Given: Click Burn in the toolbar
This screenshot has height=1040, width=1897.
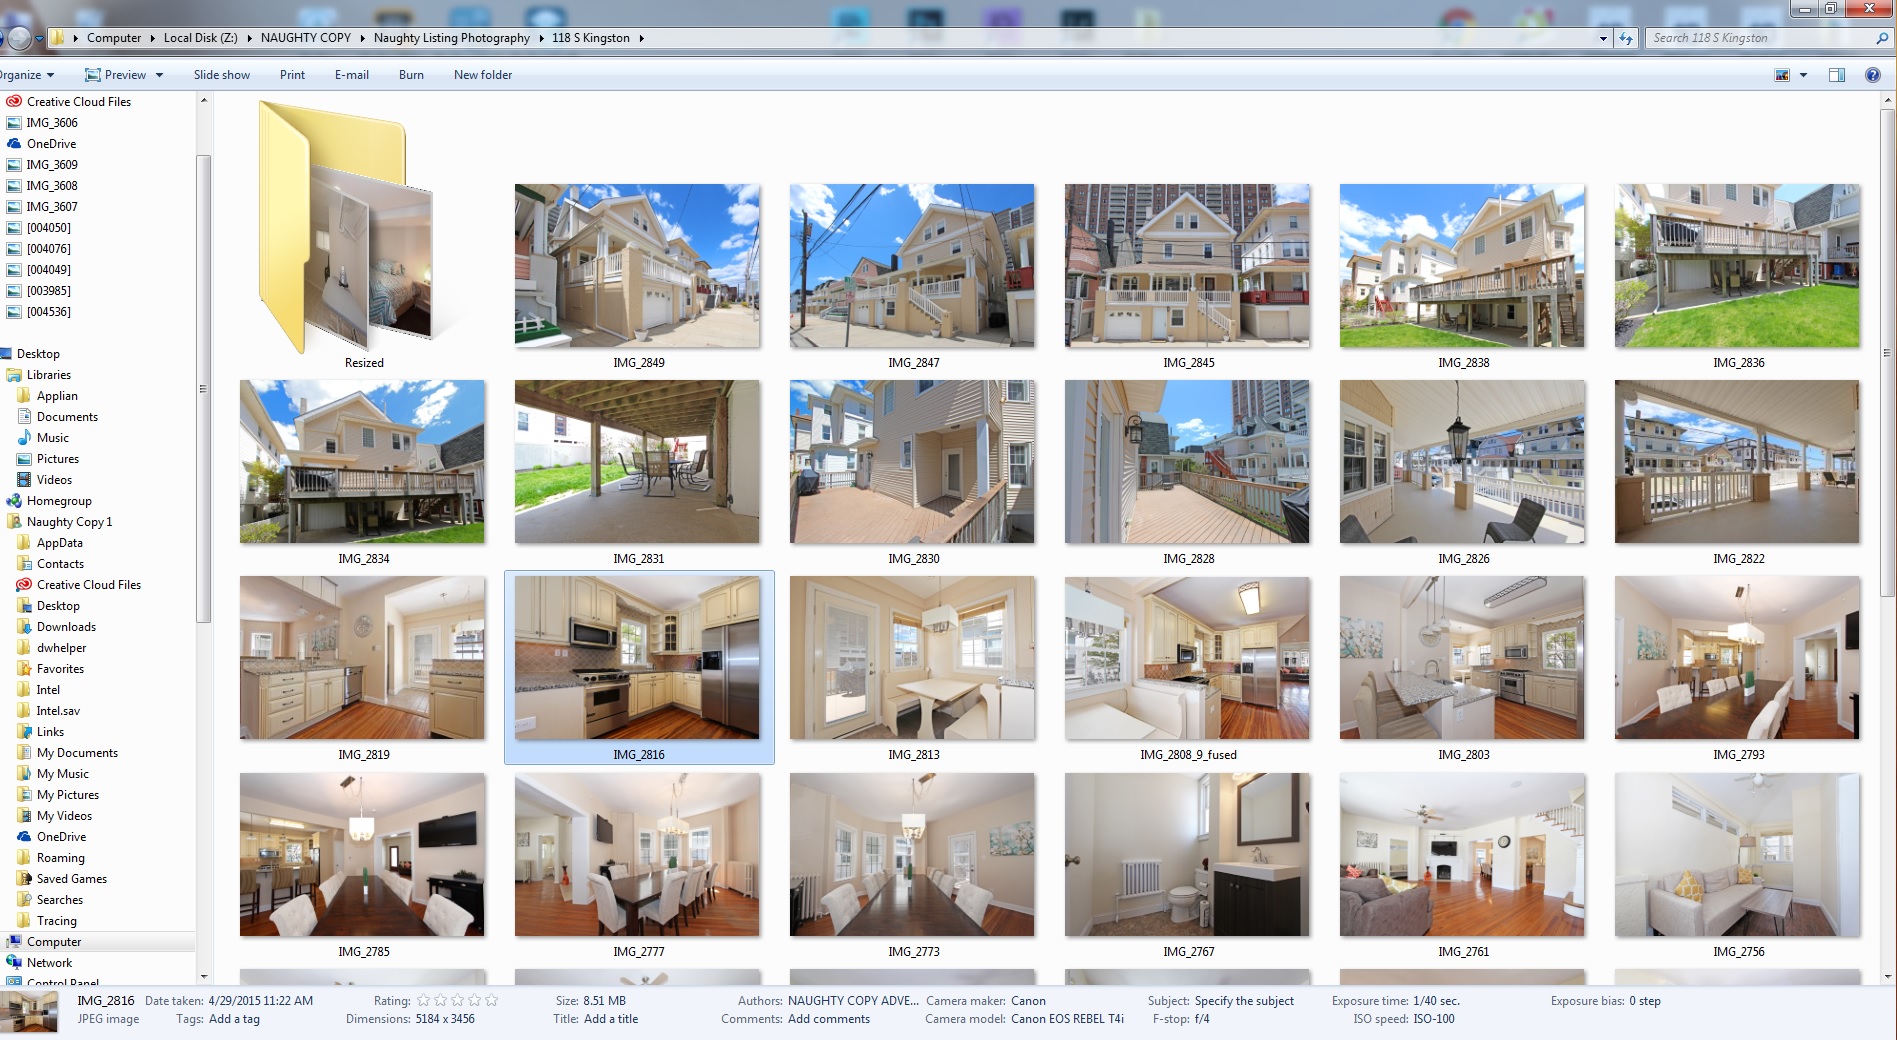Looking at the screenshot, I should [x=411, y=75].
